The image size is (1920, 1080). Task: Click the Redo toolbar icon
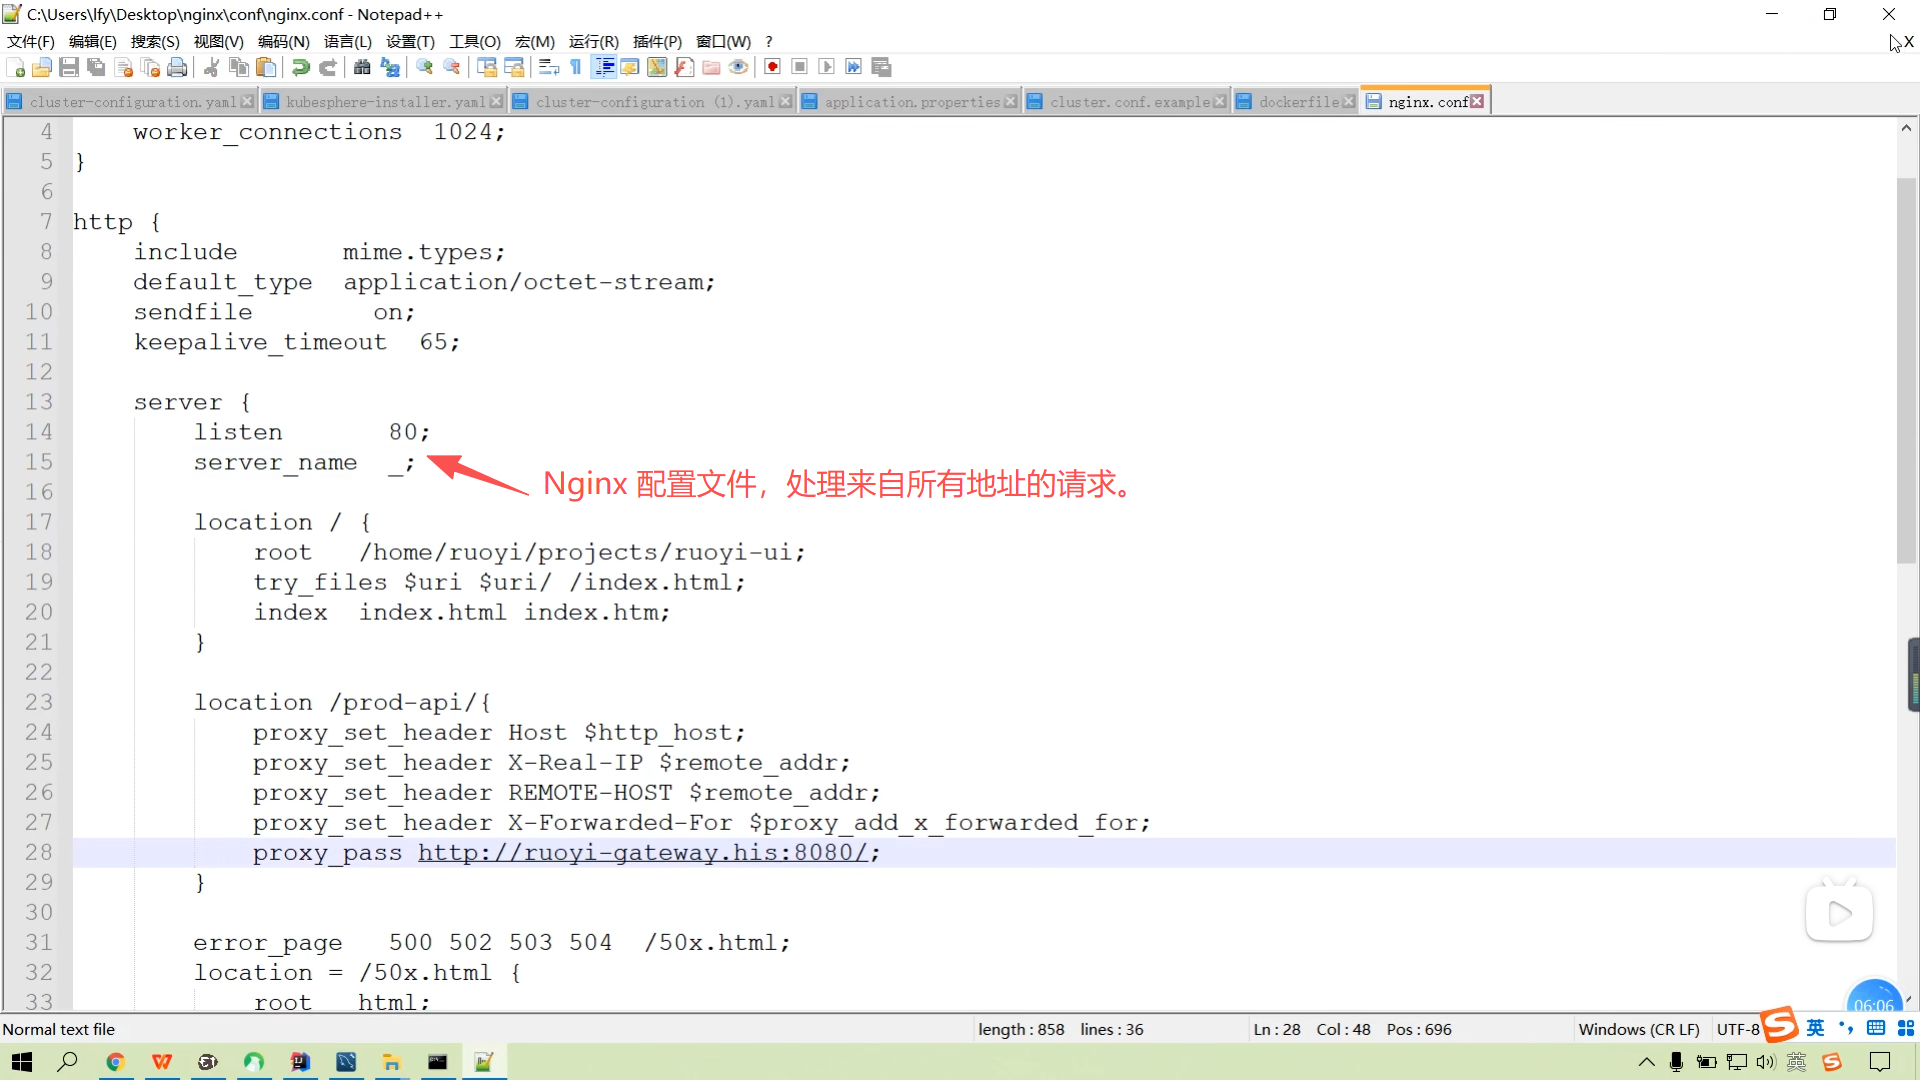click(x=327, y=67)
